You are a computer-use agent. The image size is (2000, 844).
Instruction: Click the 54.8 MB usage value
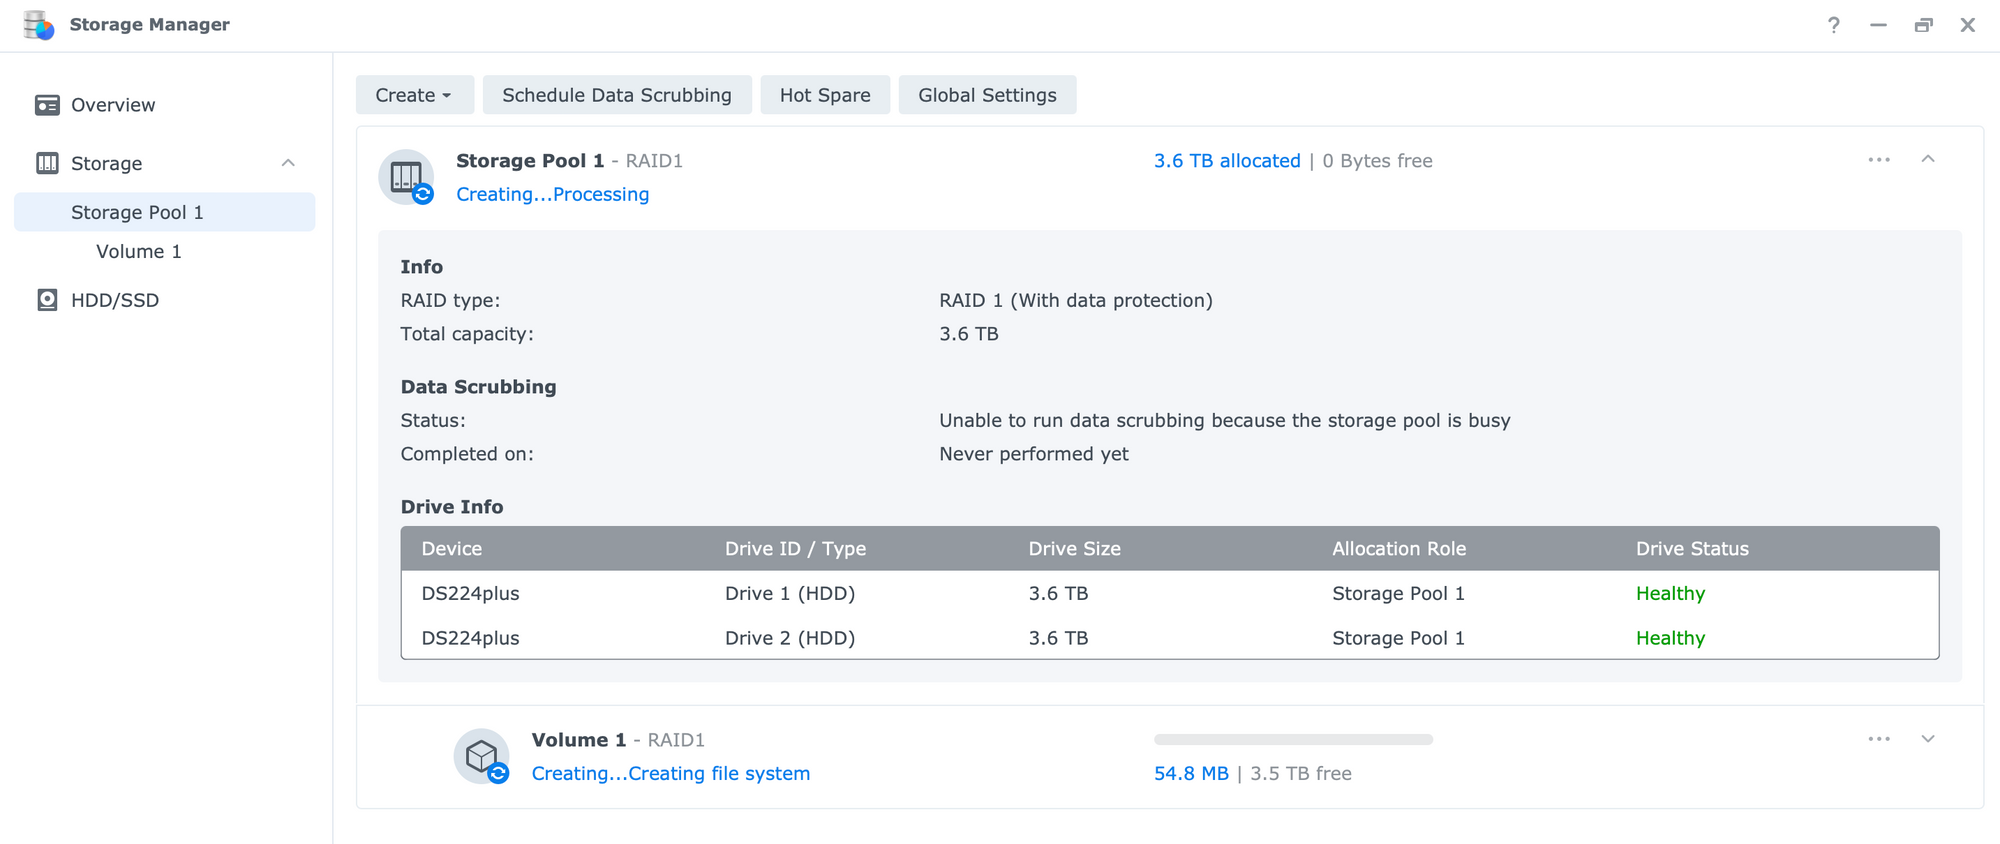1191,773
